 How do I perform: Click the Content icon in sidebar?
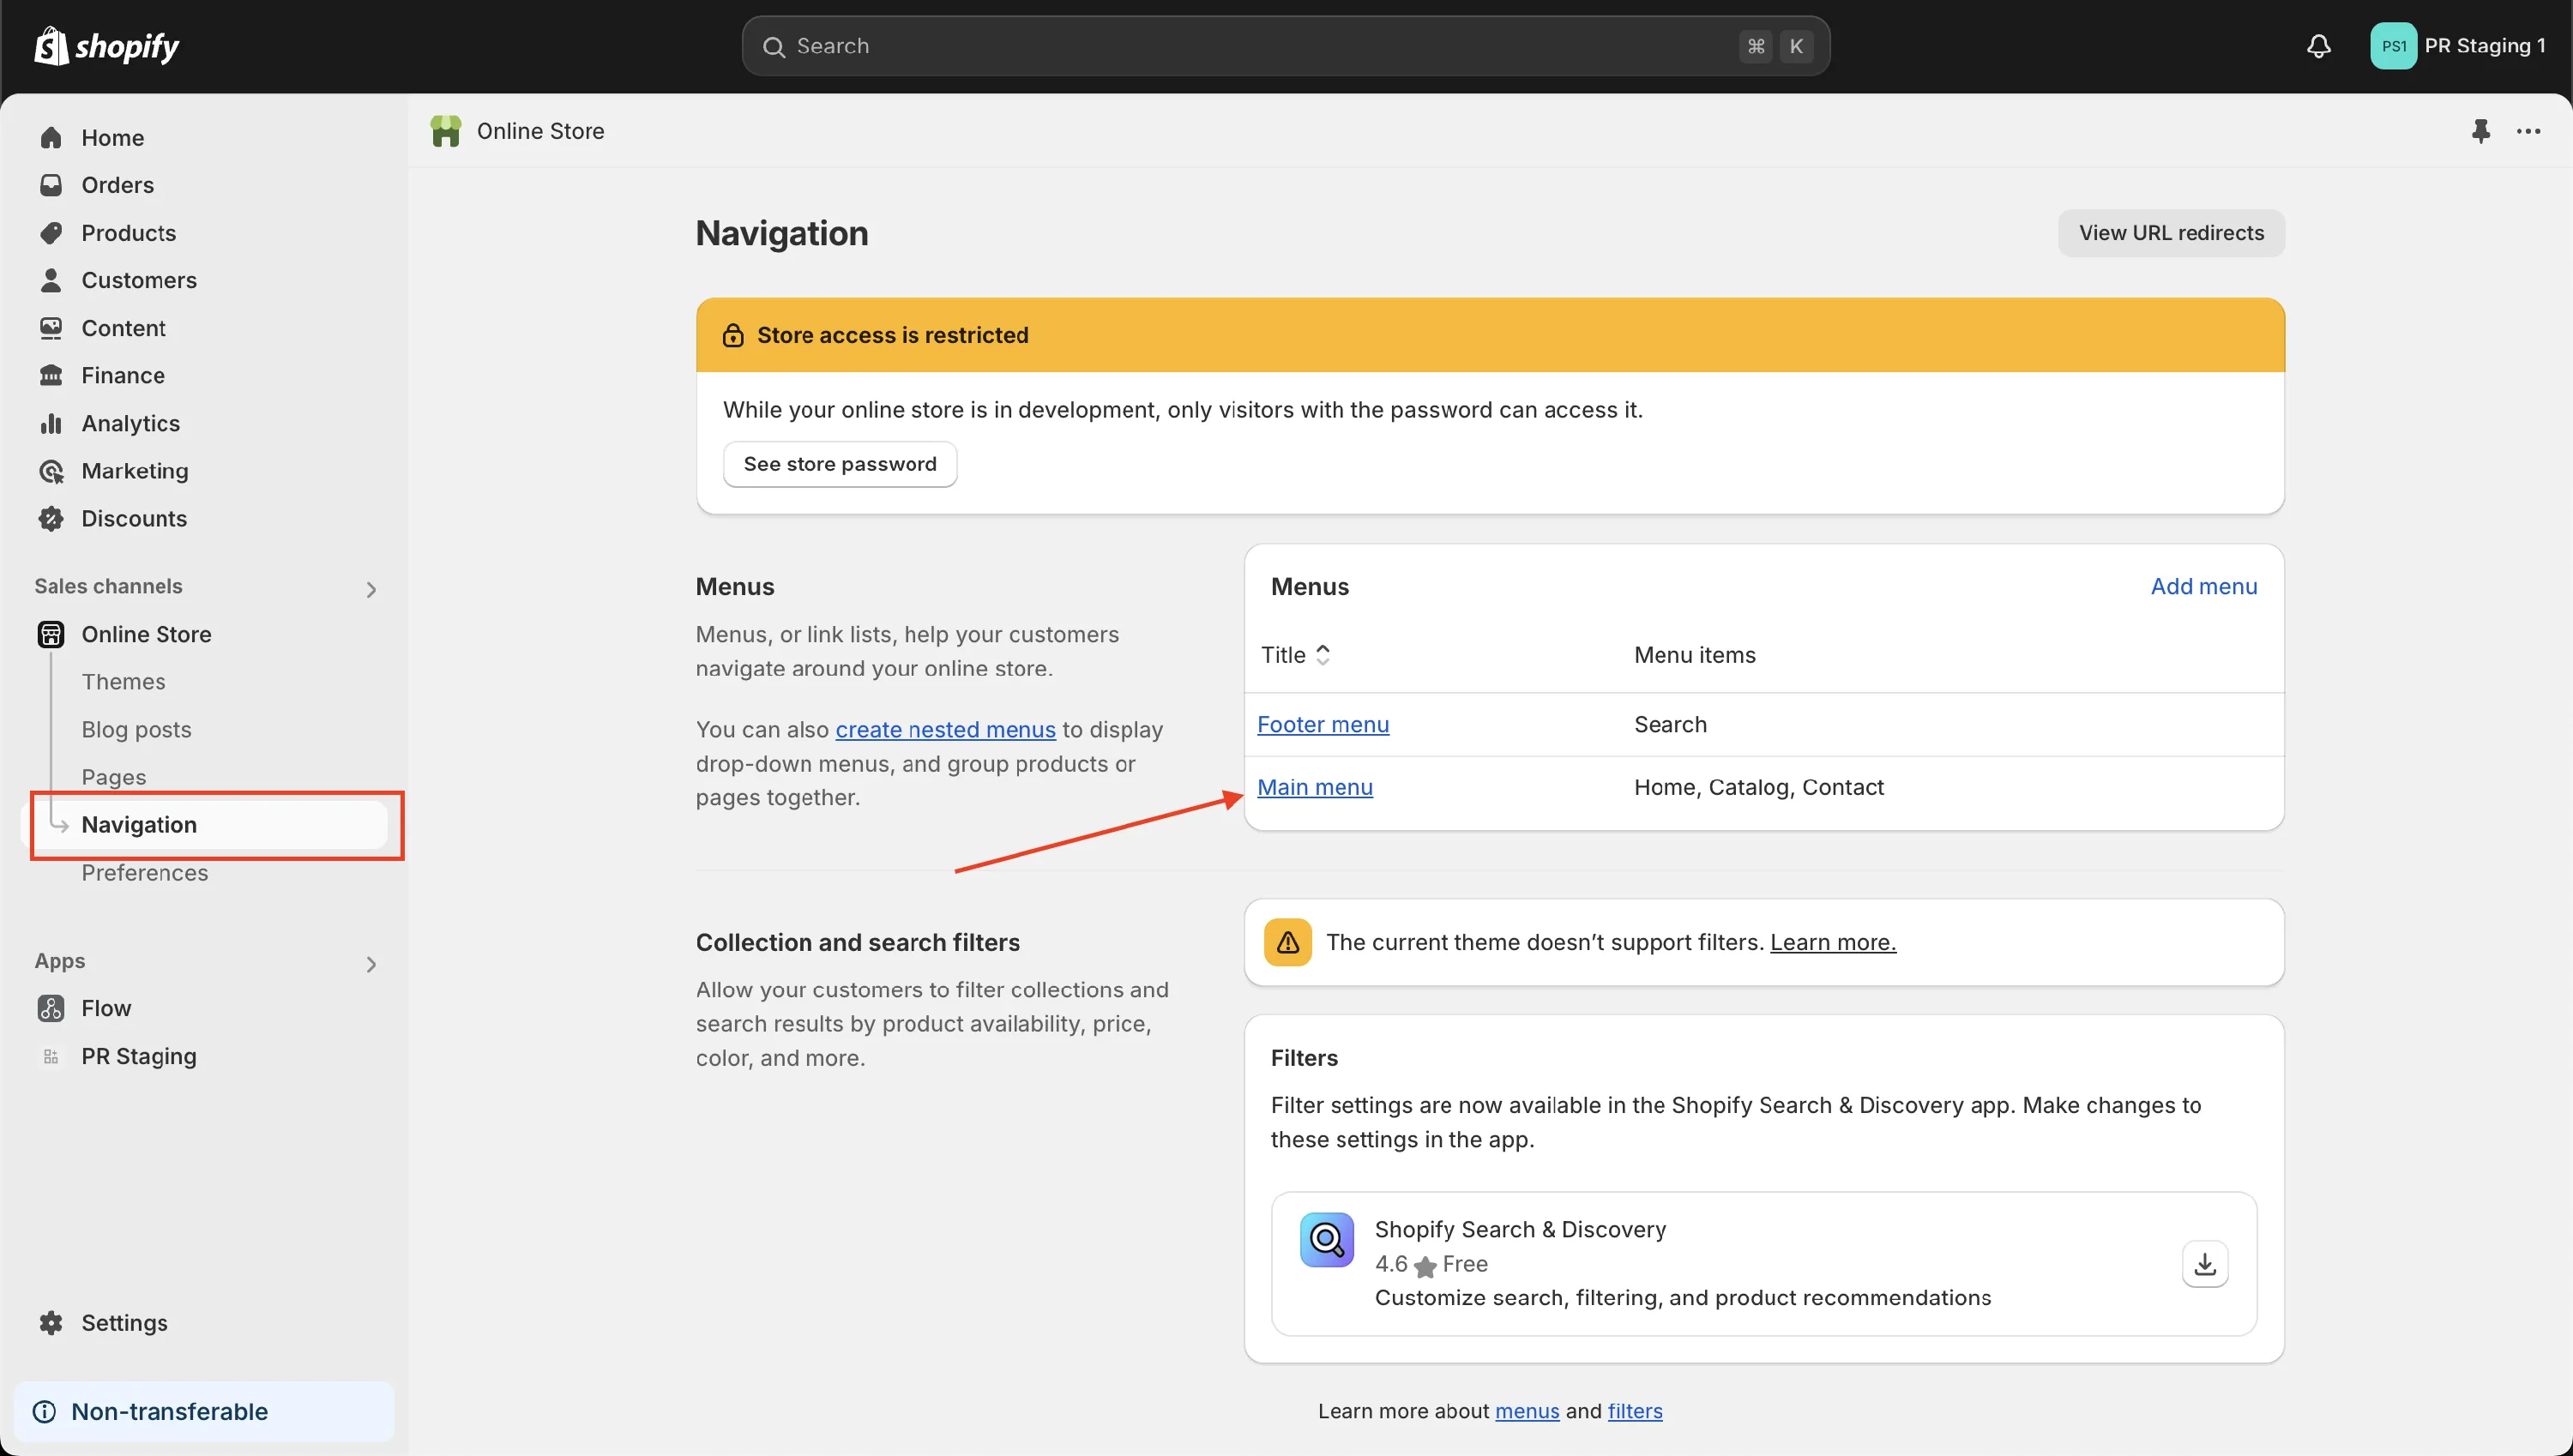pyautogui.click(x=51, y=328)
